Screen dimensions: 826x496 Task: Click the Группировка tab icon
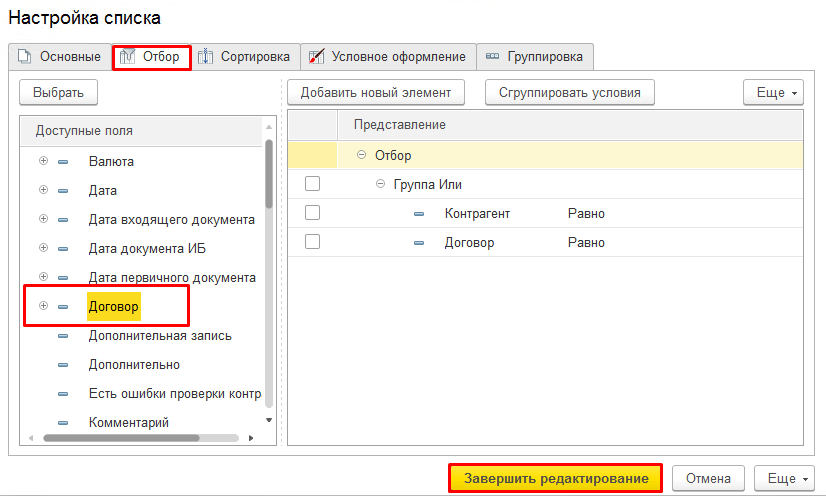pos(492,57)
